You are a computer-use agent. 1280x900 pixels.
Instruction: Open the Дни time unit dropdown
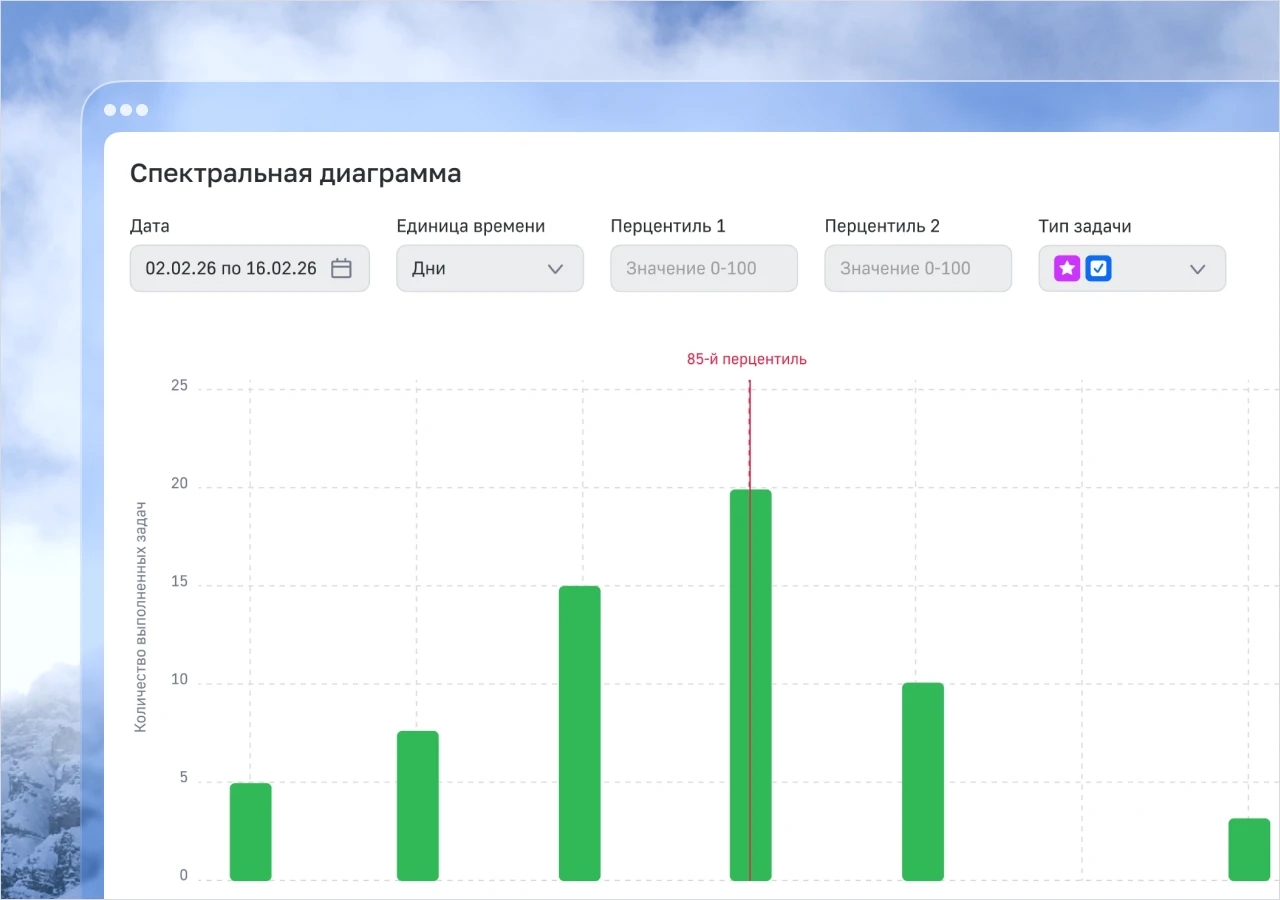coord(490,268)
